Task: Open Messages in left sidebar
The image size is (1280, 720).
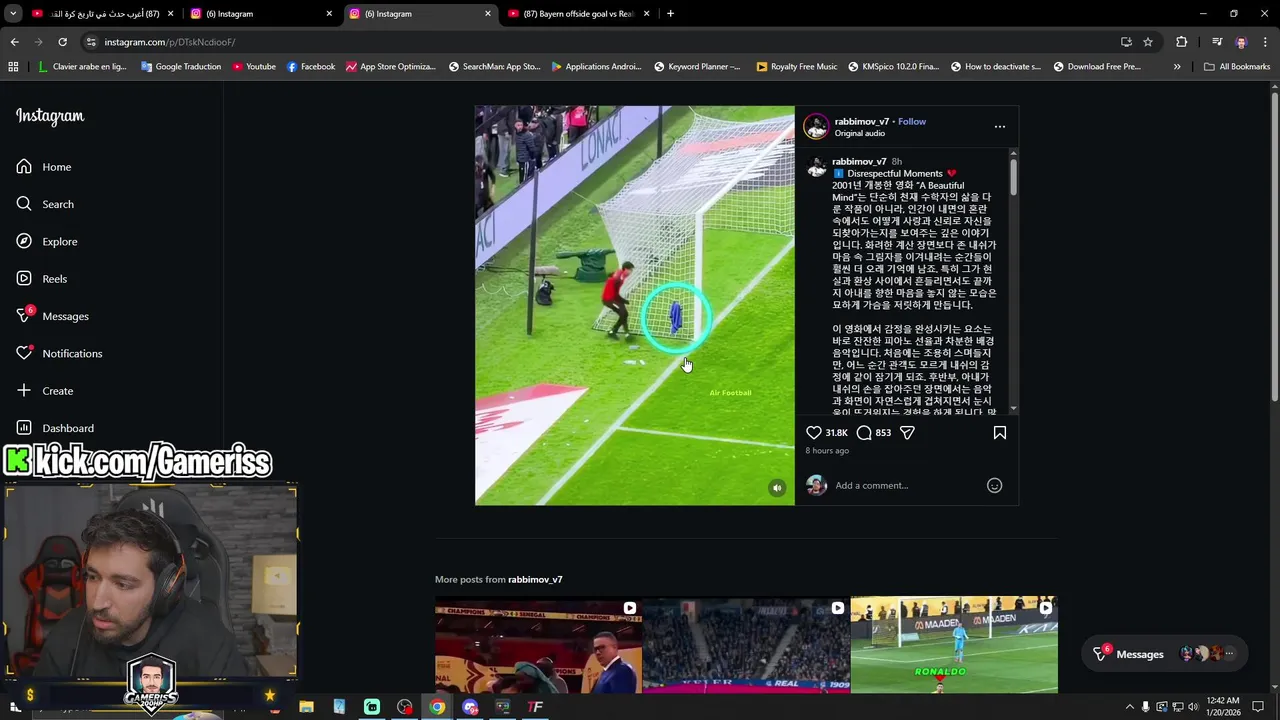Action: (x=52, y=316)
